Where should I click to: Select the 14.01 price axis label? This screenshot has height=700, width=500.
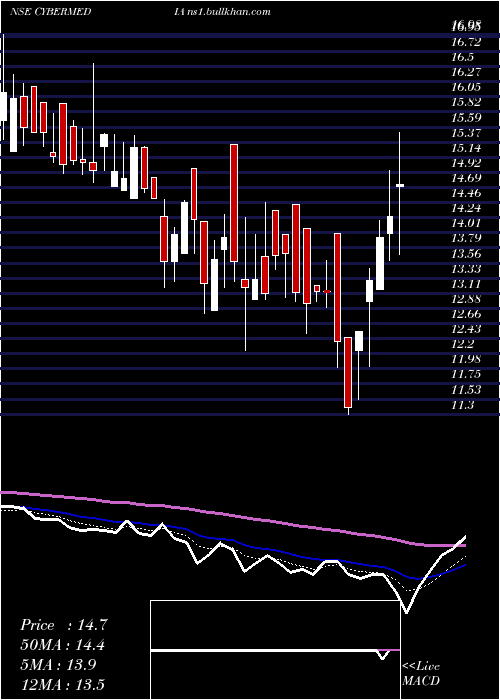coord(466,223)
